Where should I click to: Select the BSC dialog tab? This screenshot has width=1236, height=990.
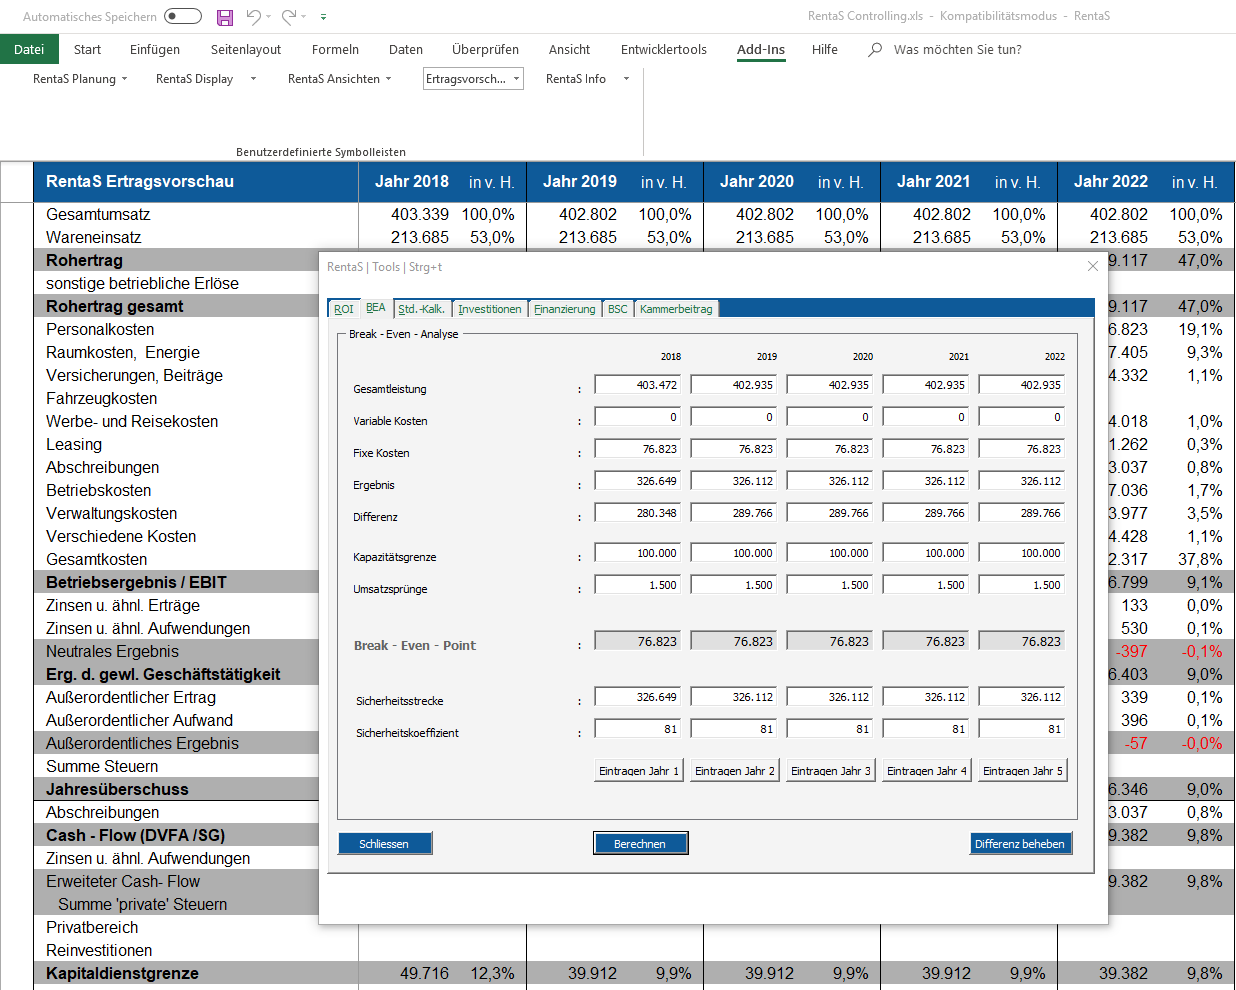tap(618, 309)
